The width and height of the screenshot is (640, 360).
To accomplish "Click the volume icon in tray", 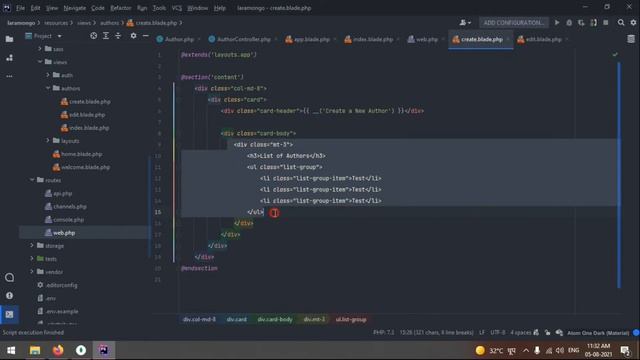I will point(560,350).
